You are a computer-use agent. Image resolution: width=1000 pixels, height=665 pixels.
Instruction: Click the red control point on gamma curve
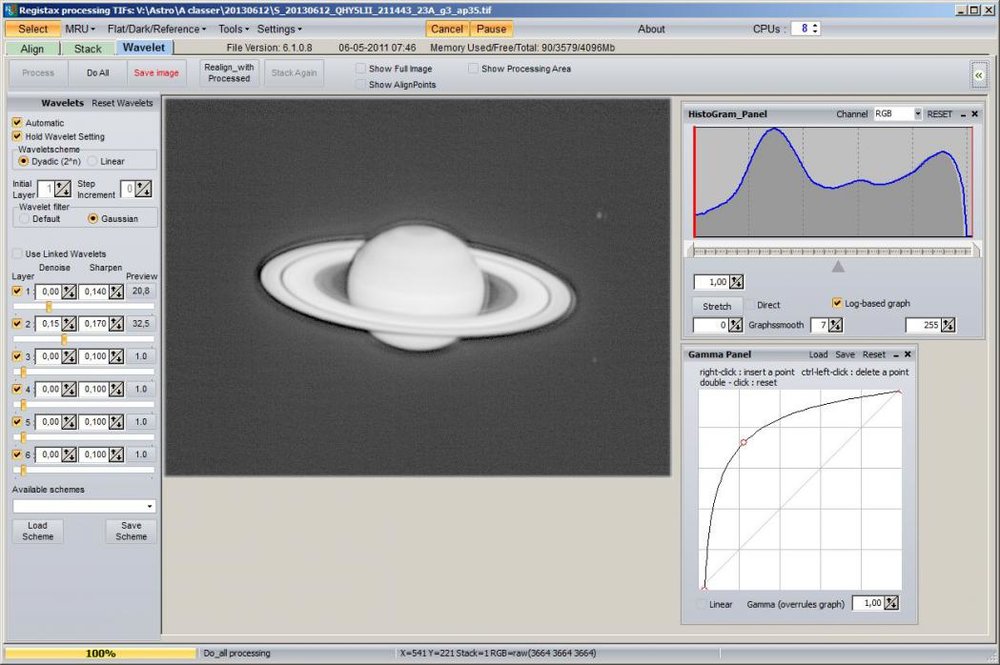point(743,441)
